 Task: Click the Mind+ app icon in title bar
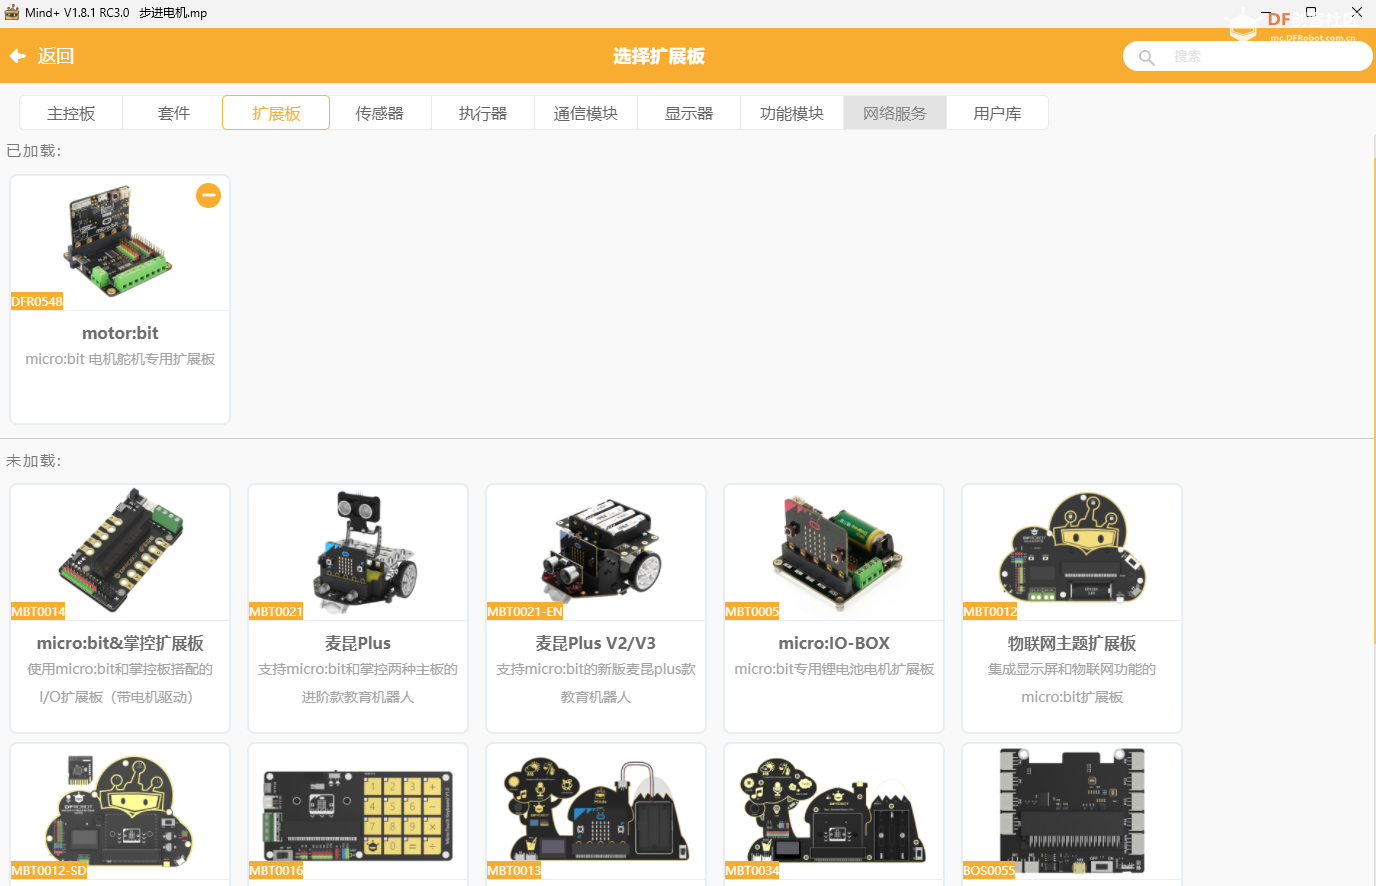click(x=12, y=13)
